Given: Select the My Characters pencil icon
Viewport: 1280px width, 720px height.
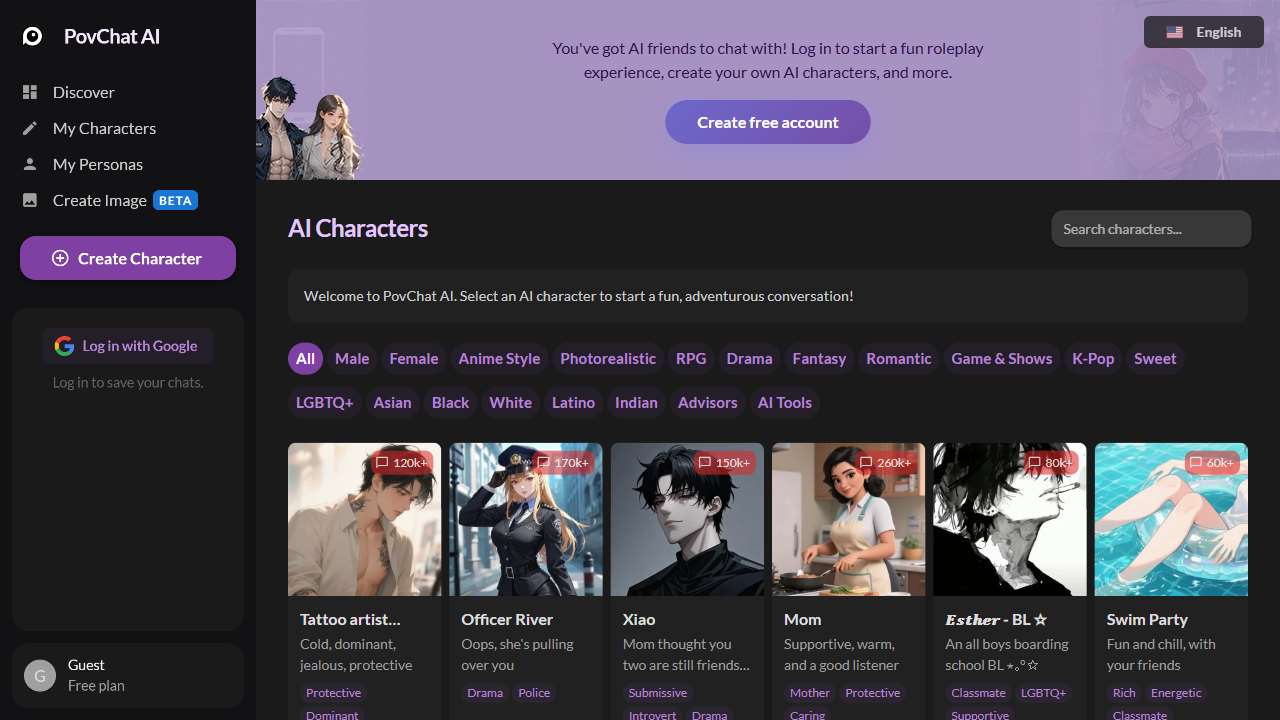Looking at the screenshot, I should 31,128.
